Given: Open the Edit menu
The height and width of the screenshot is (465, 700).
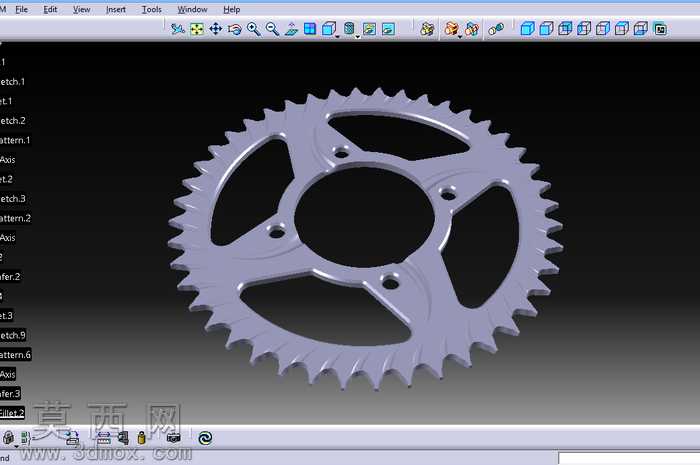Looking at the screenshot, I should tap(50, 9).
